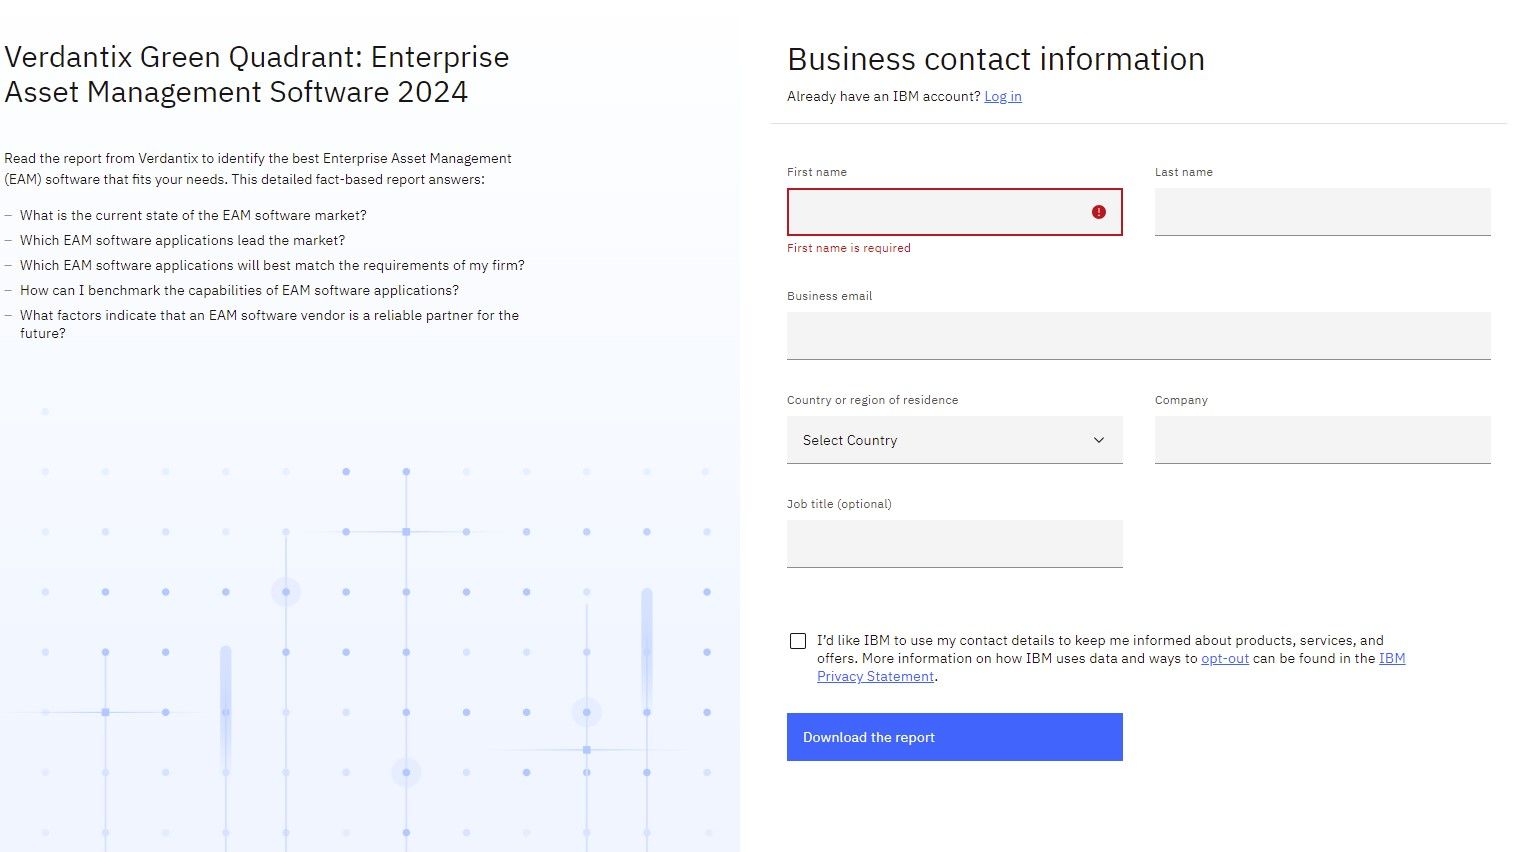
Task: Focus the Job title optional field
Action: point(954,544)
